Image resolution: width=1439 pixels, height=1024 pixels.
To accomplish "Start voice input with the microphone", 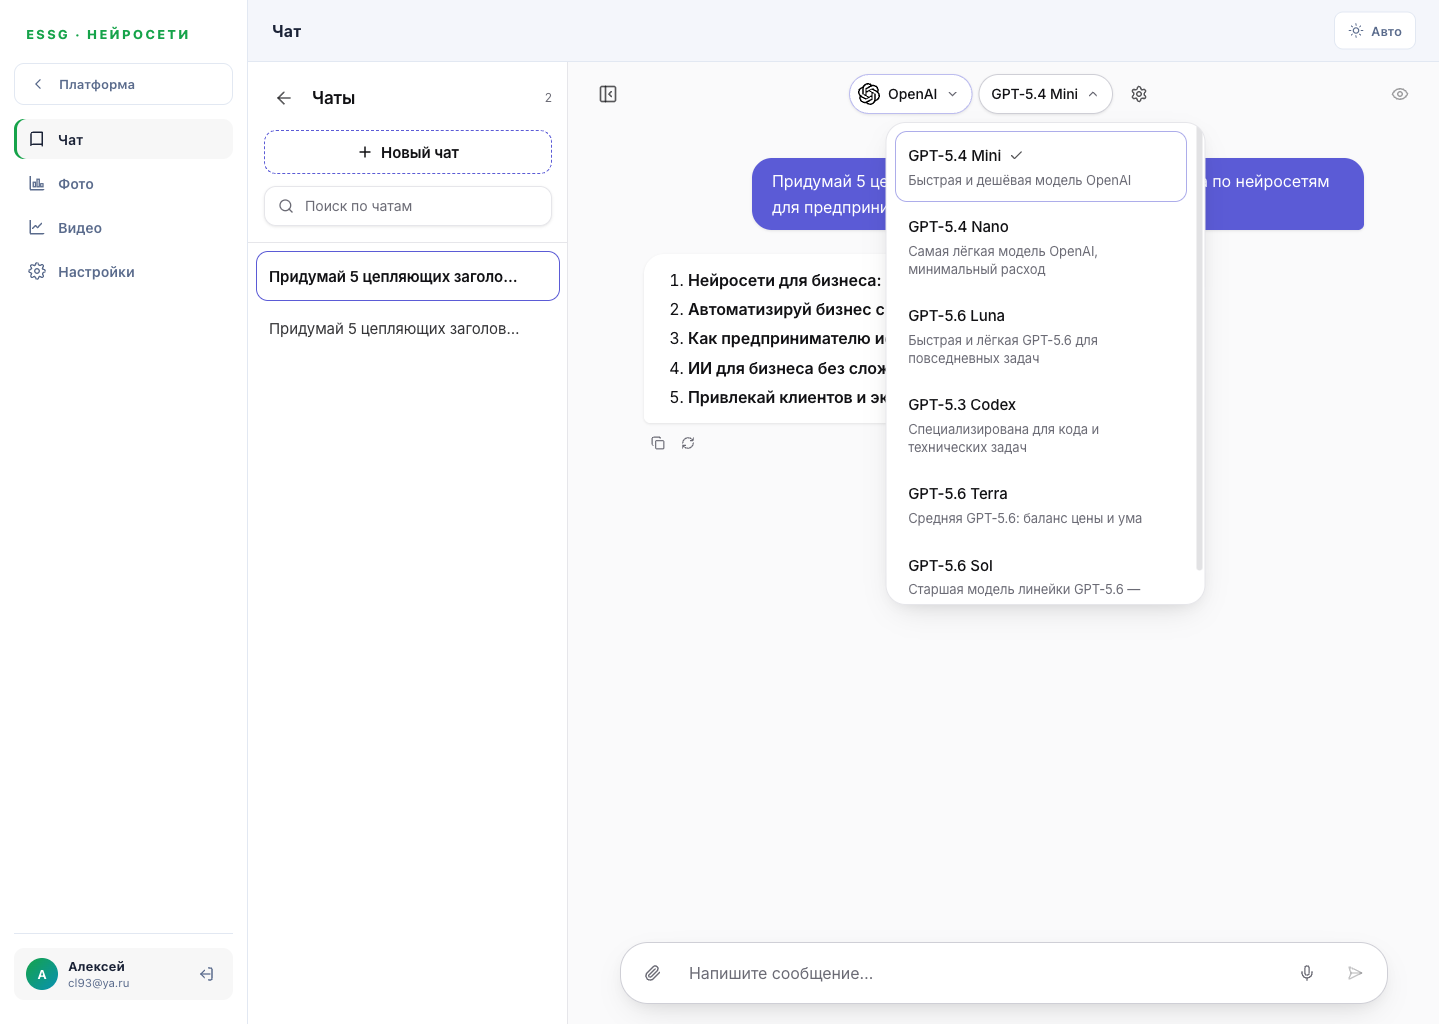I will coord(1307,973).
